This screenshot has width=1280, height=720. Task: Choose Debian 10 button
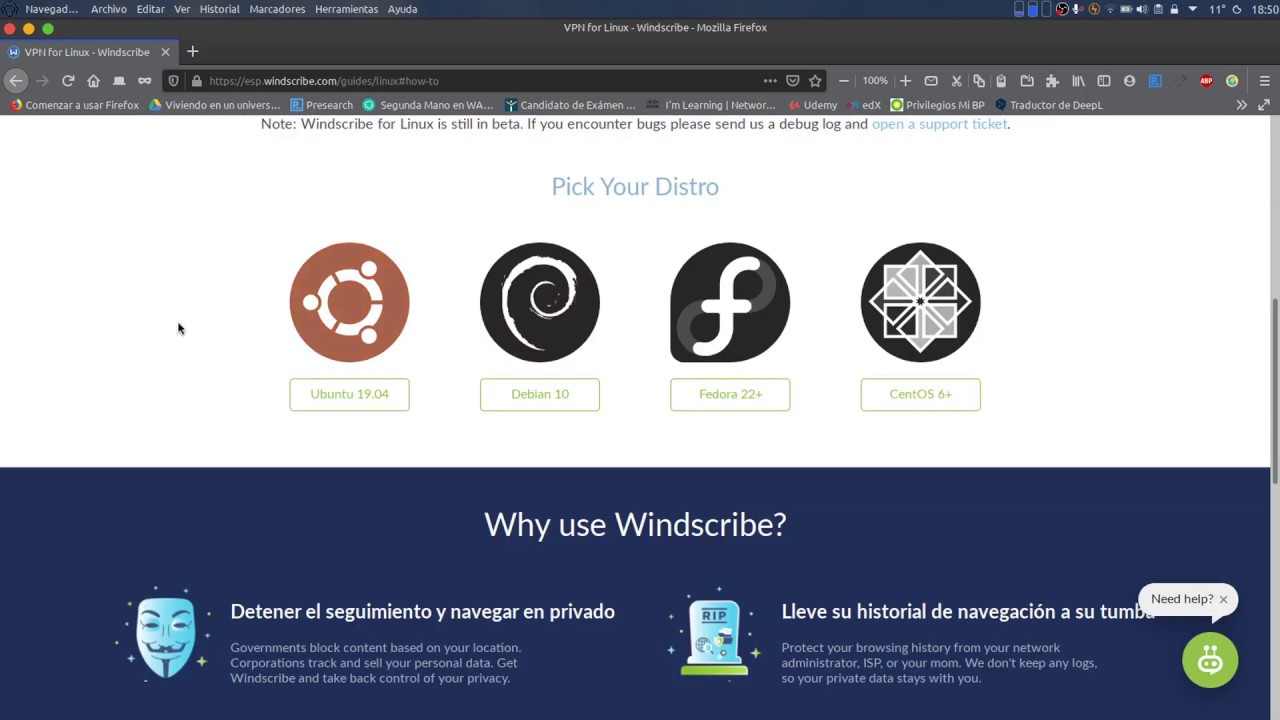pos(540,394)
